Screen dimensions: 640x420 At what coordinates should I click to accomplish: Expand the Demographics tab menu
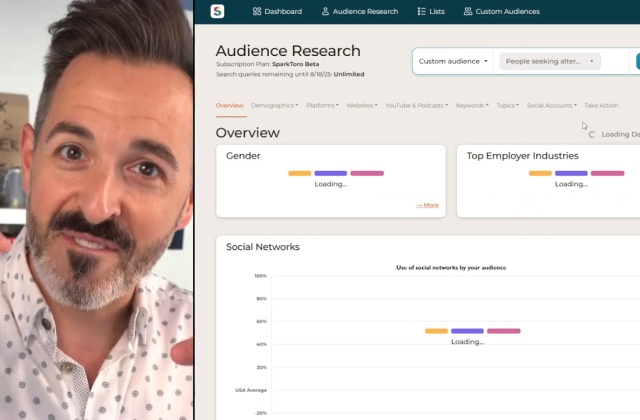coord(274,105)
